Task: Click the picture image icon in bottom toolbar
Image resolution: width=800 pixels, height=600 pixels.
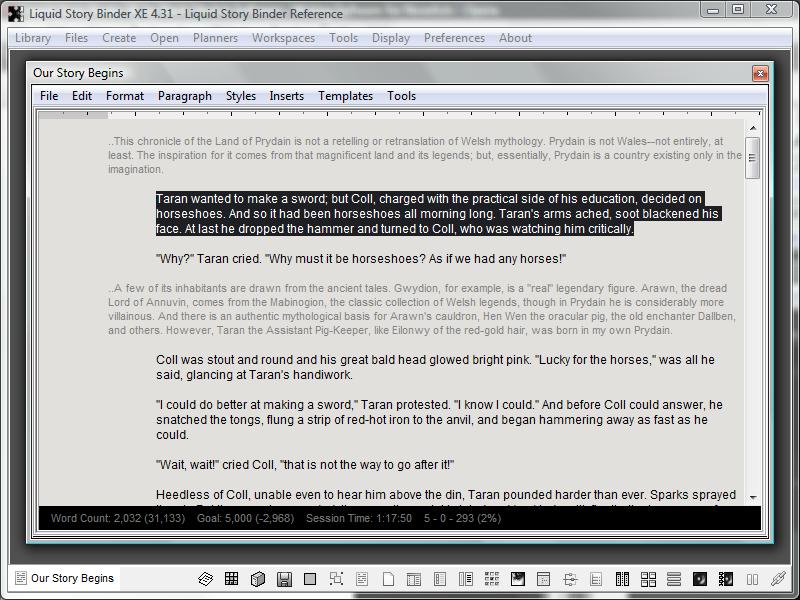Action: (518, 579)
